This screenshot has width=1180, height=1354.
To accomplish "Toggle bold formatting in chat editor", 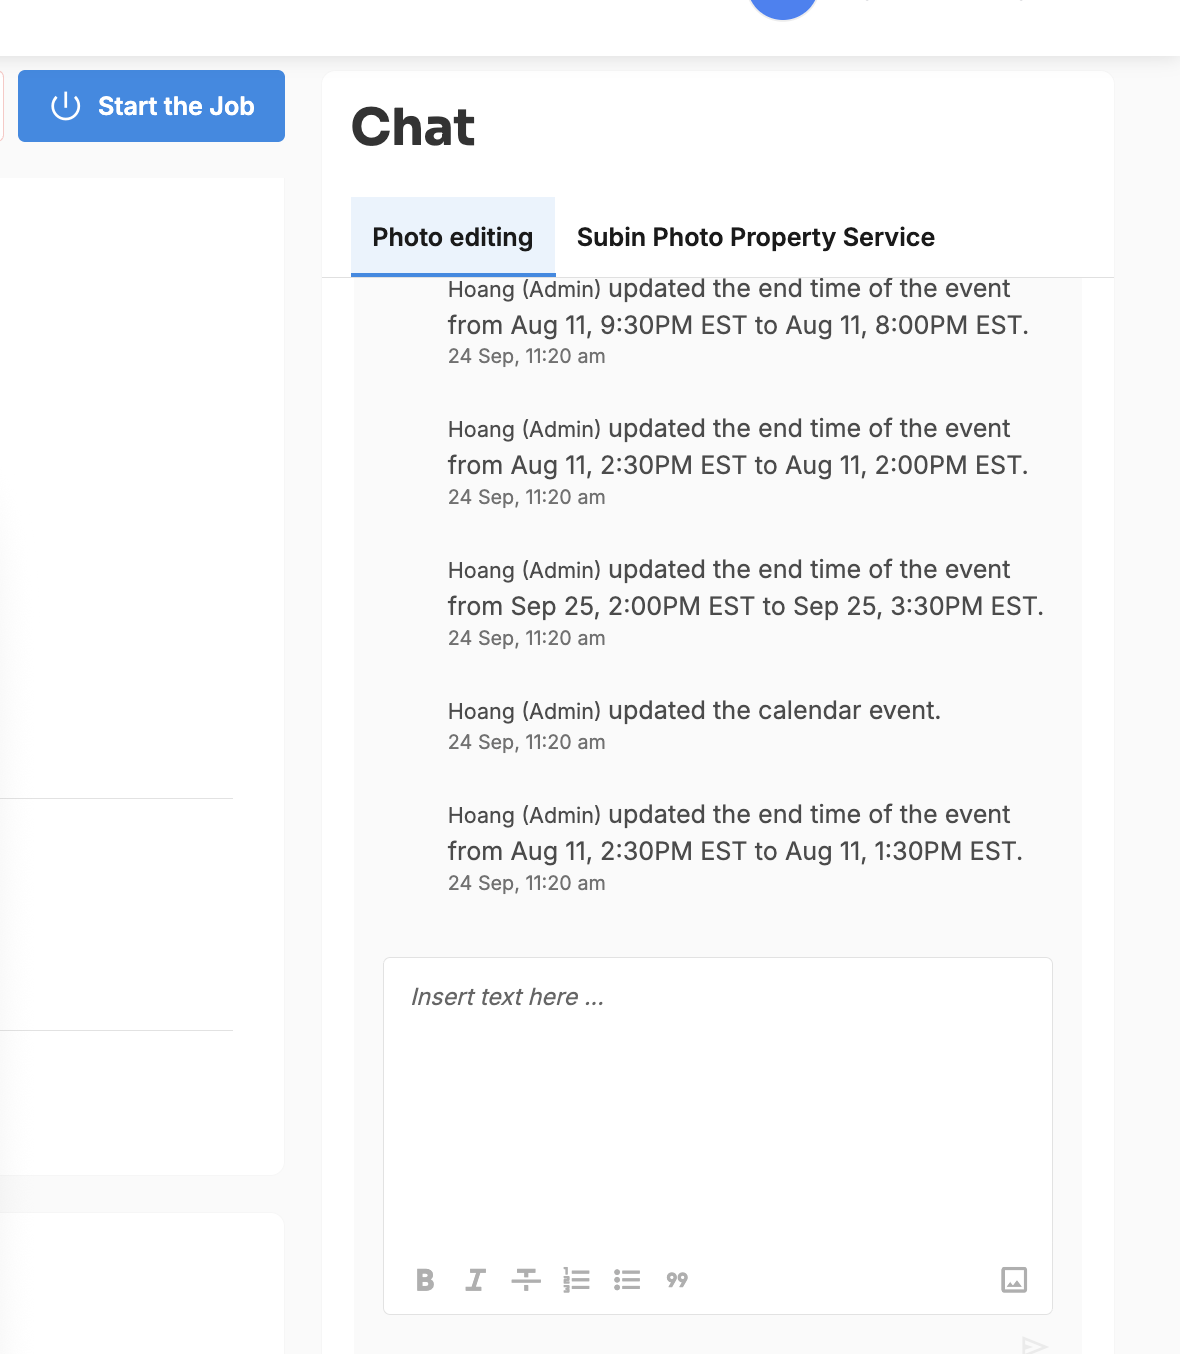I will (x=425, y=1280).
